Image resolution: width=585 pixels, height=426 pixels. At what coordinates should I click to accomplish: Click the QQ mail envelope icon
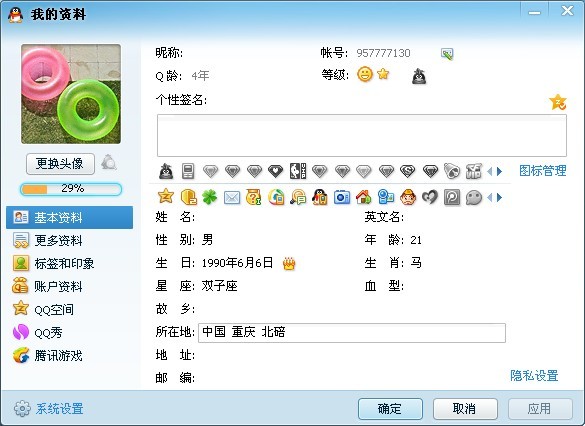[x=232, y=197]
